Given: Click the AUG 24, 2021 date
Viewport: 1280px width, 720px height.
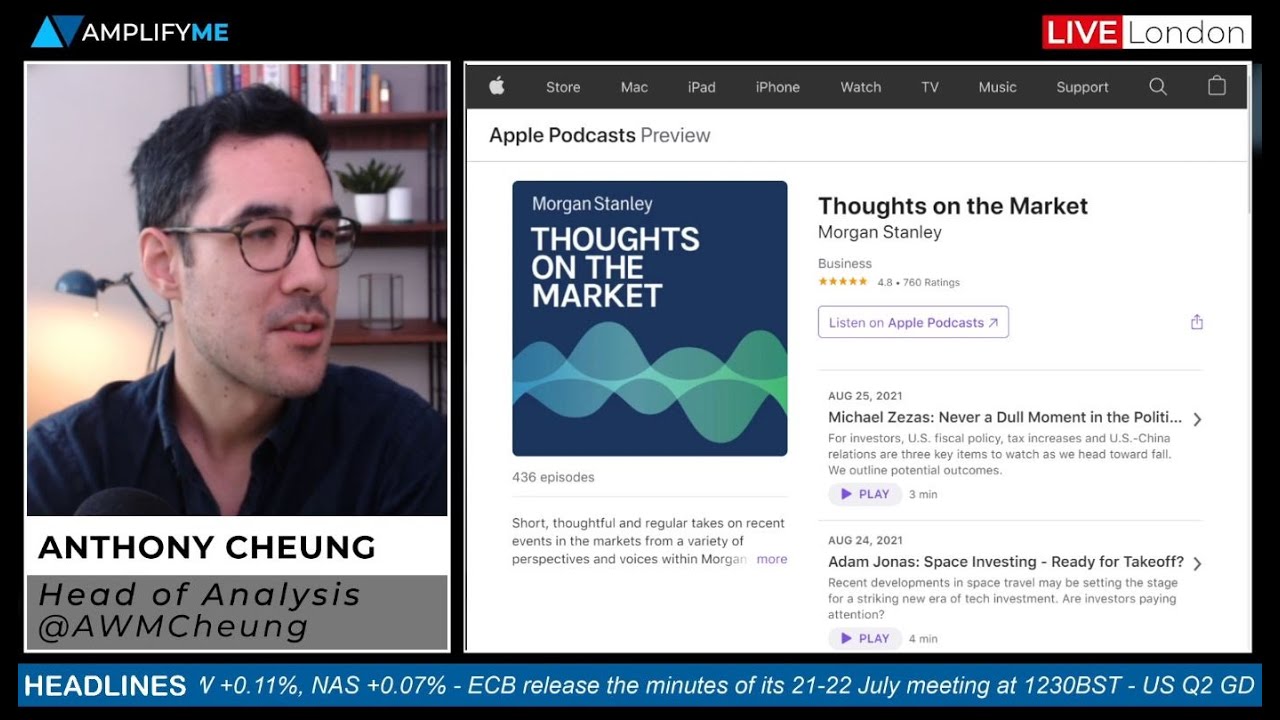Looking at the screenshot, I should coord(865,540).
